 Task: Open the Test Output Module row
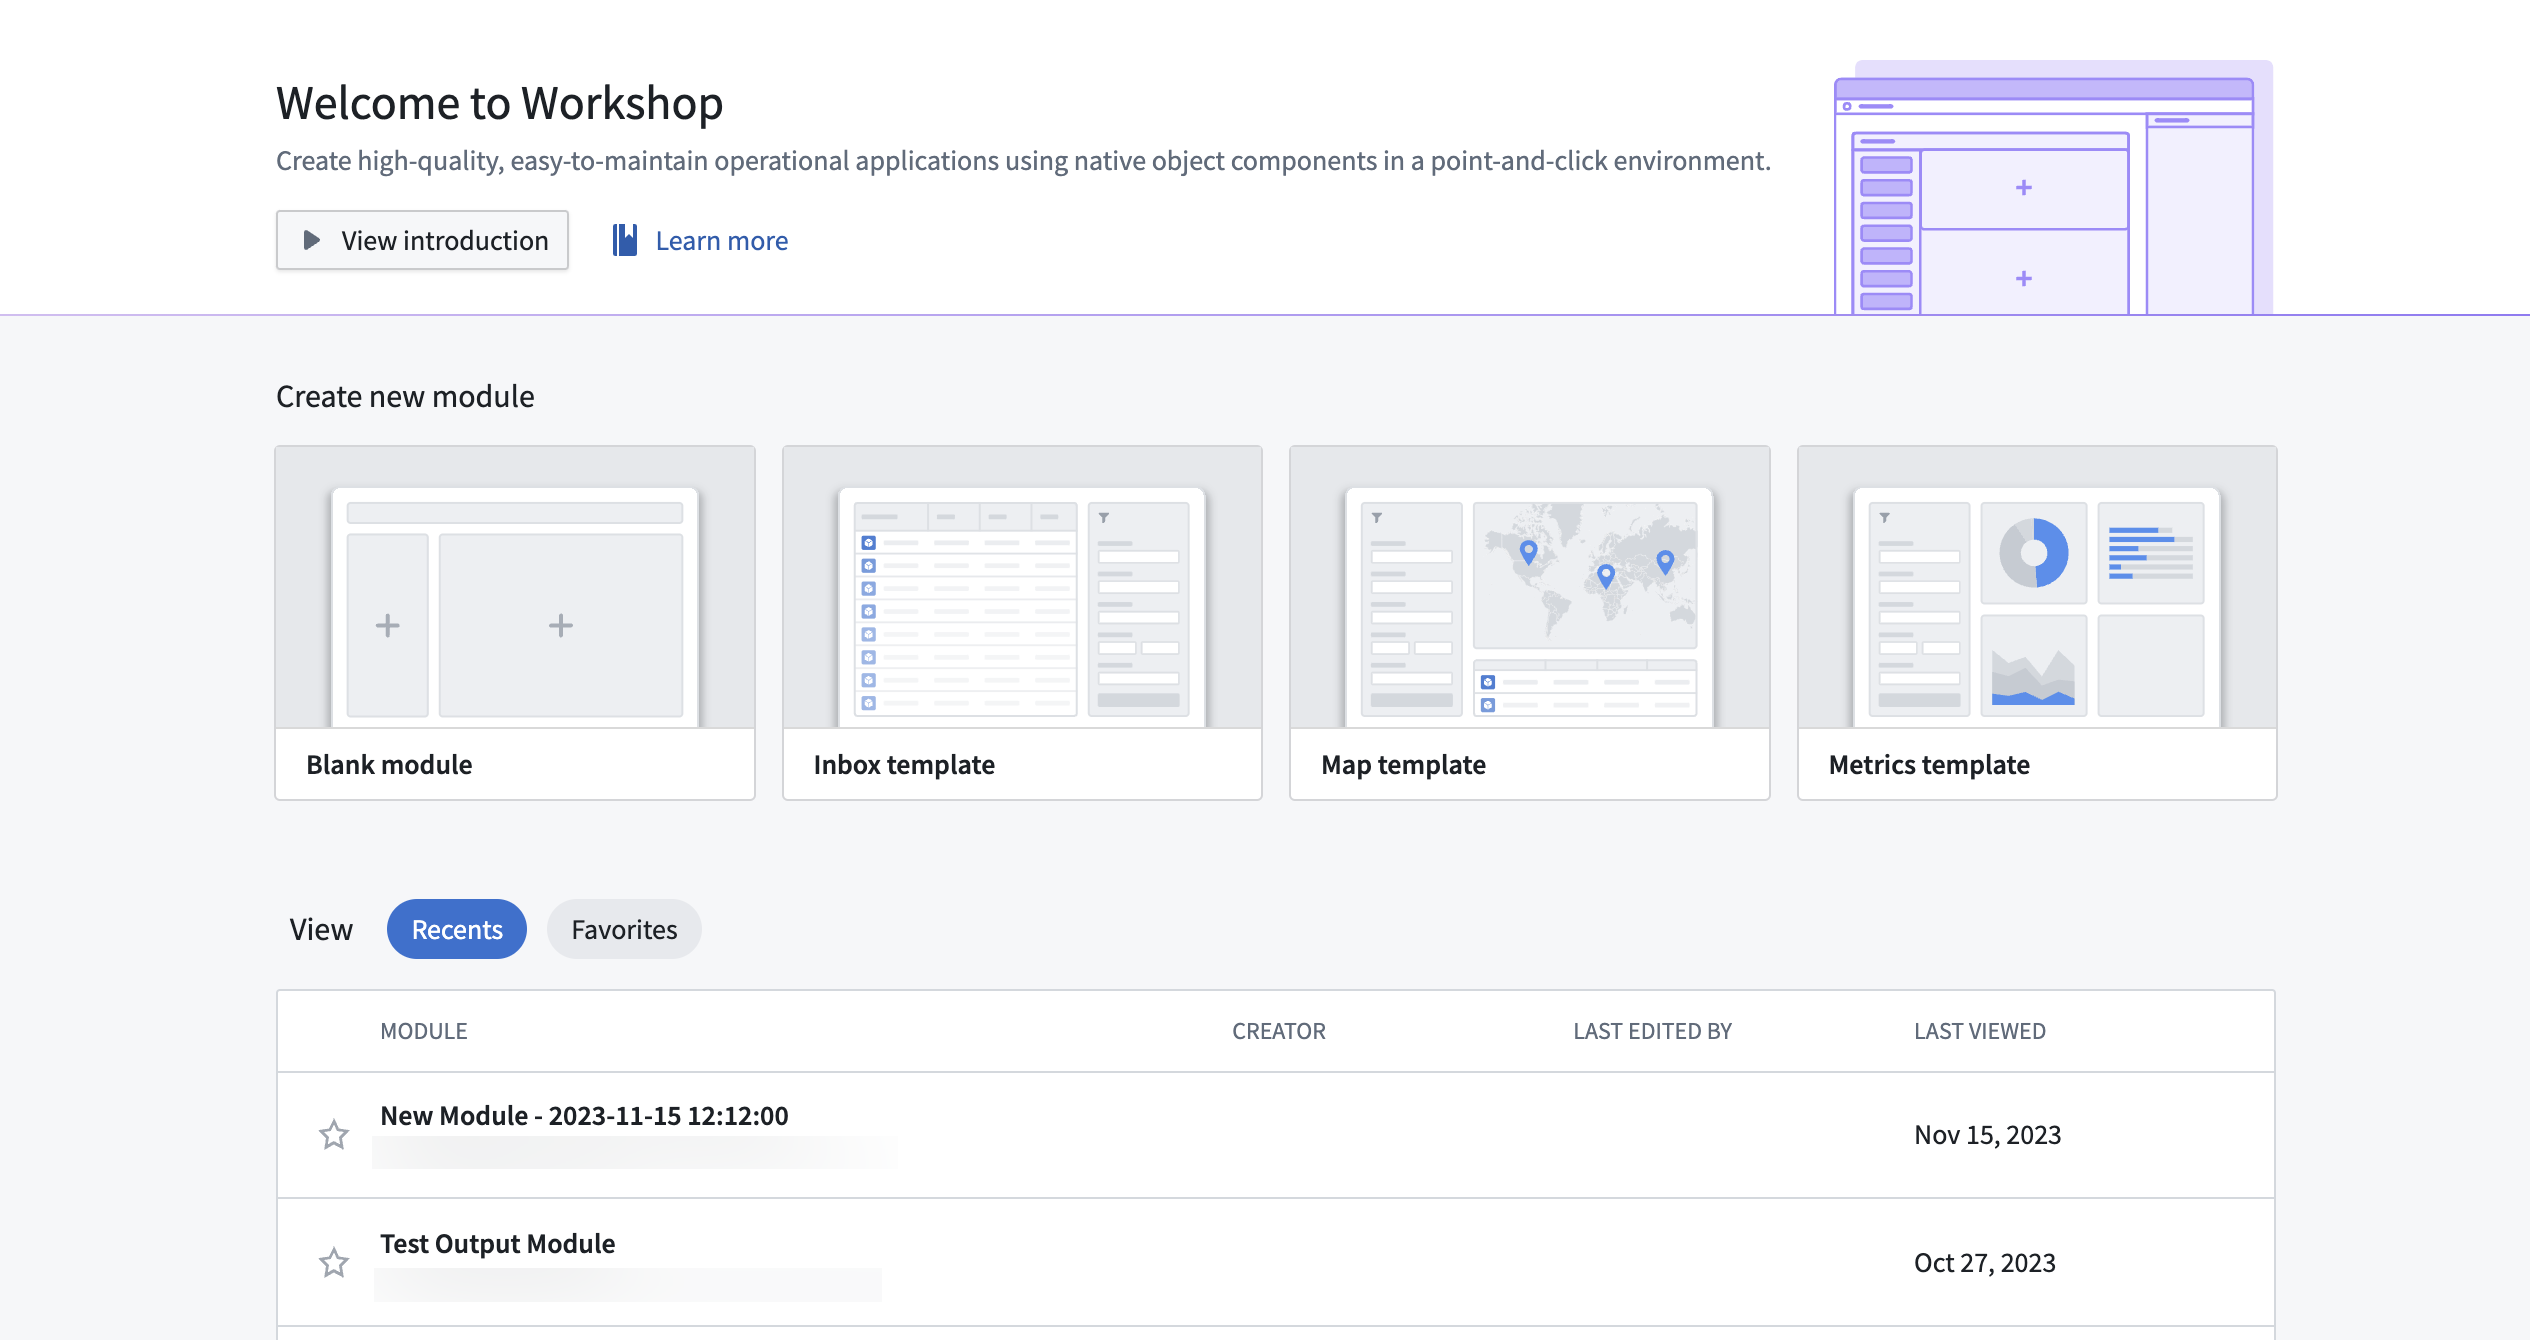tap(1276, 1263)
